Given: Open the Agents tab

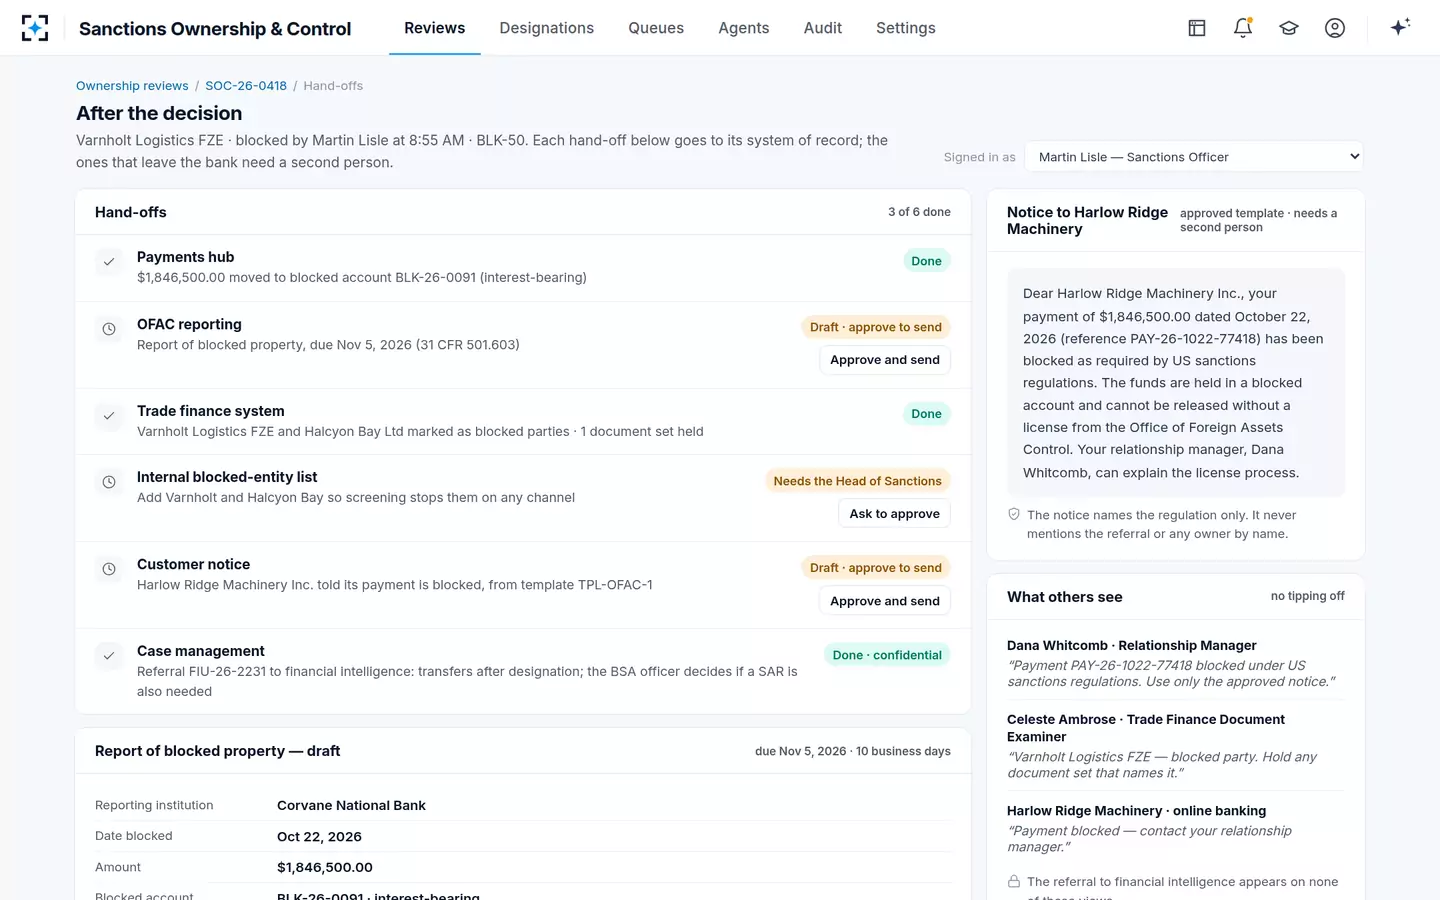Looking at the screenshot, I should [744, 28].
